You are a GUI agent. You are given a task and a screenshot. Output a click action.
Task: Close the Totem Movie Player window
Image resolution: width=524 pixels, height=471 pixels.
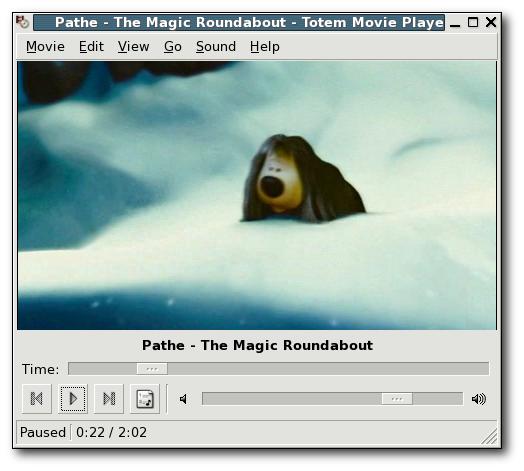point(491,22)
